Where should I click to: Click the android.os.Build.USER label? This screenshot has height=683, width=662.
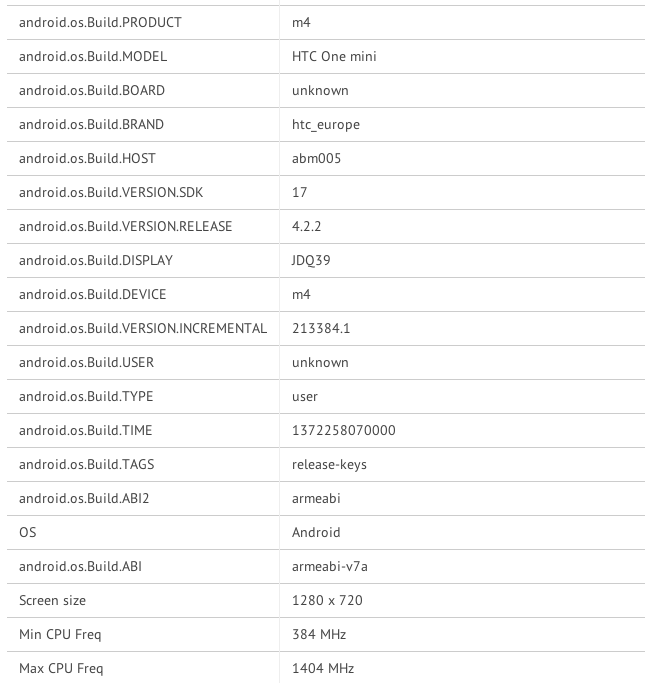coord(87,362)
